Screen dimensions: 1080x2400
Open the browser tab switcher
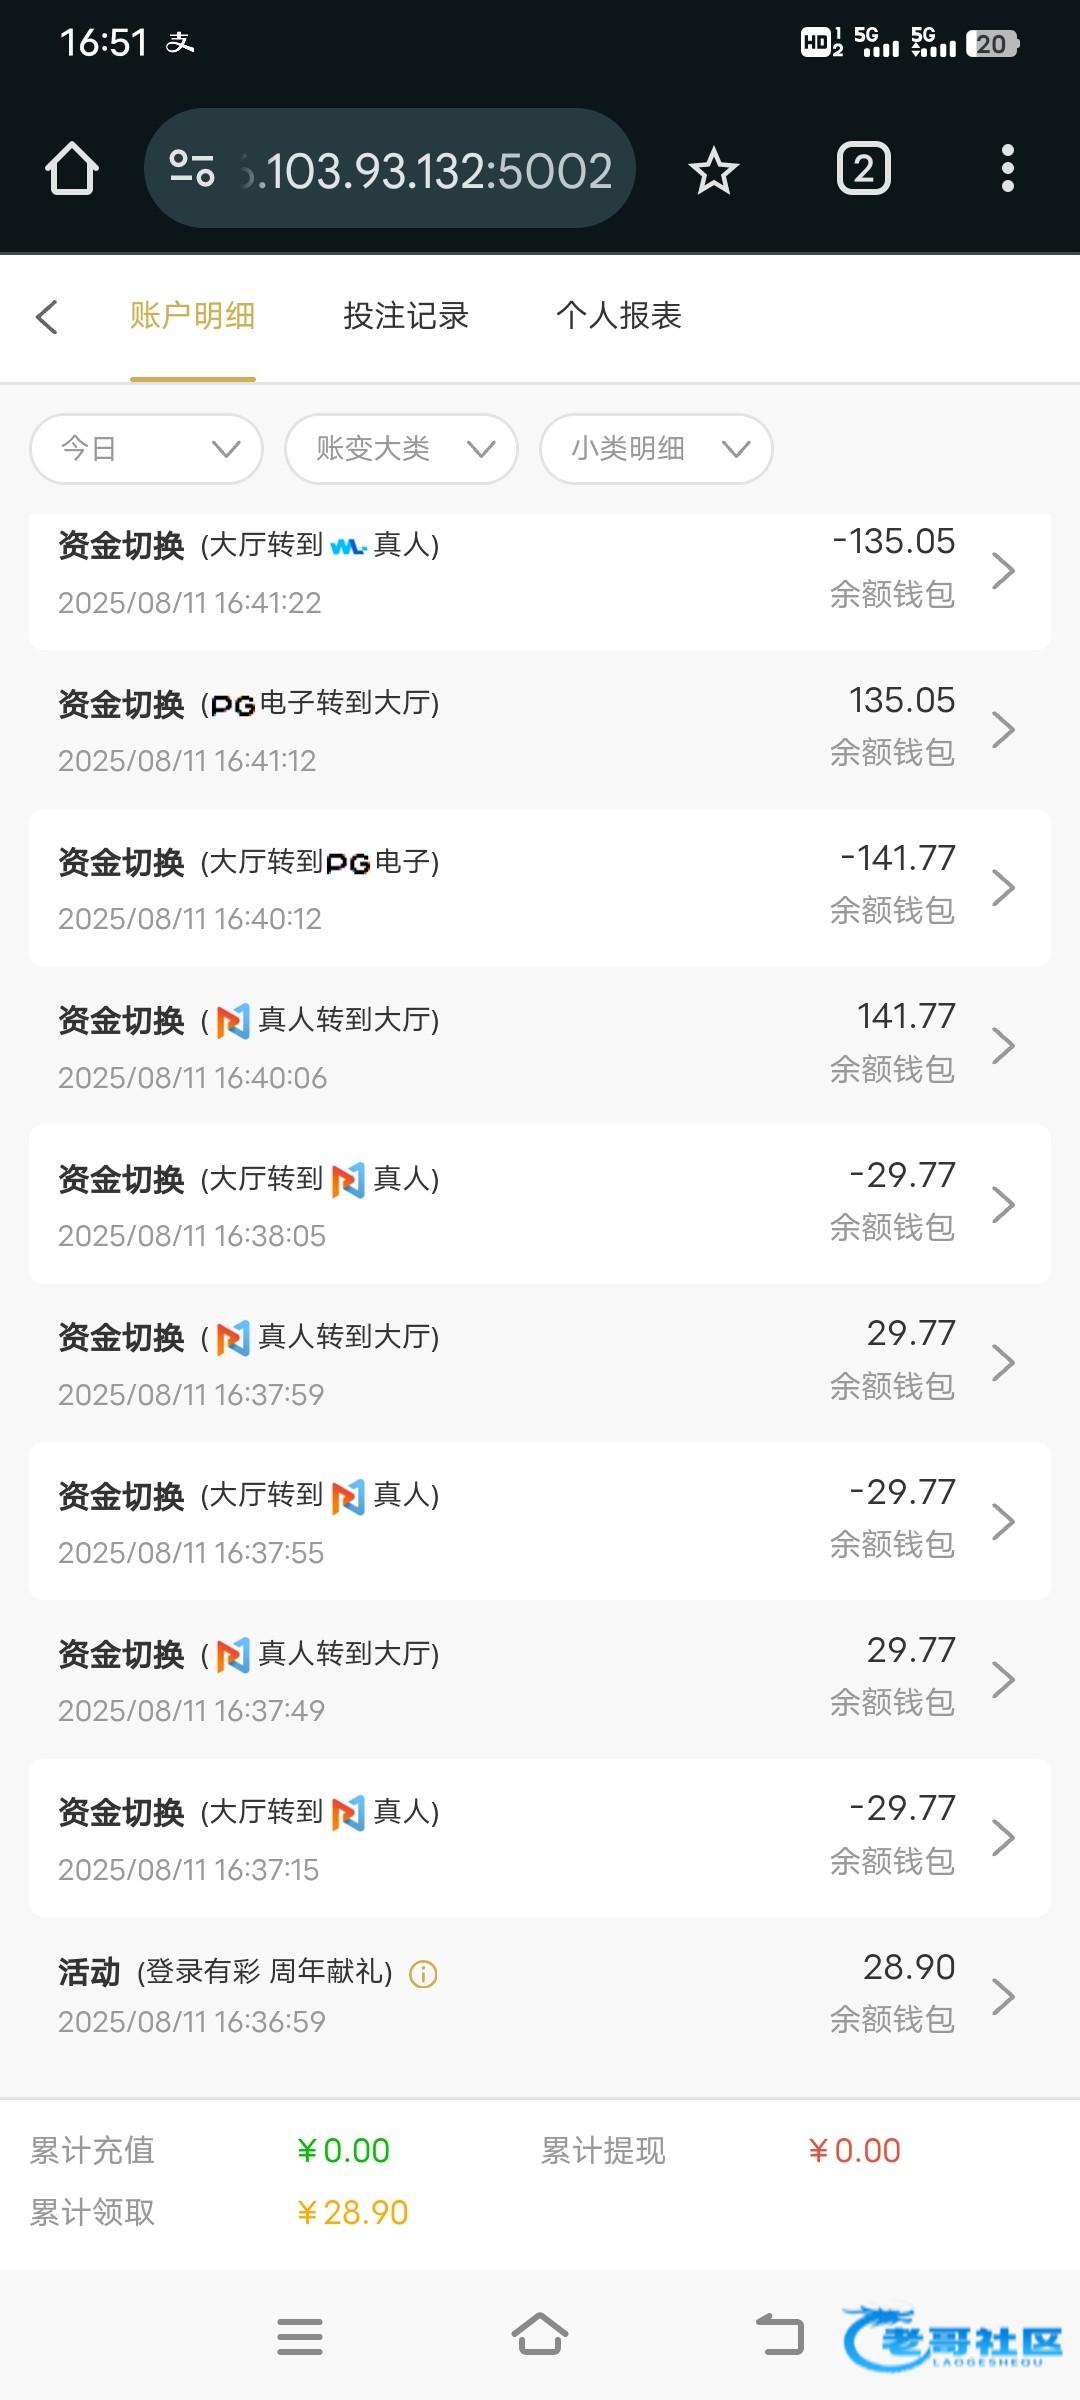point(863,169)
